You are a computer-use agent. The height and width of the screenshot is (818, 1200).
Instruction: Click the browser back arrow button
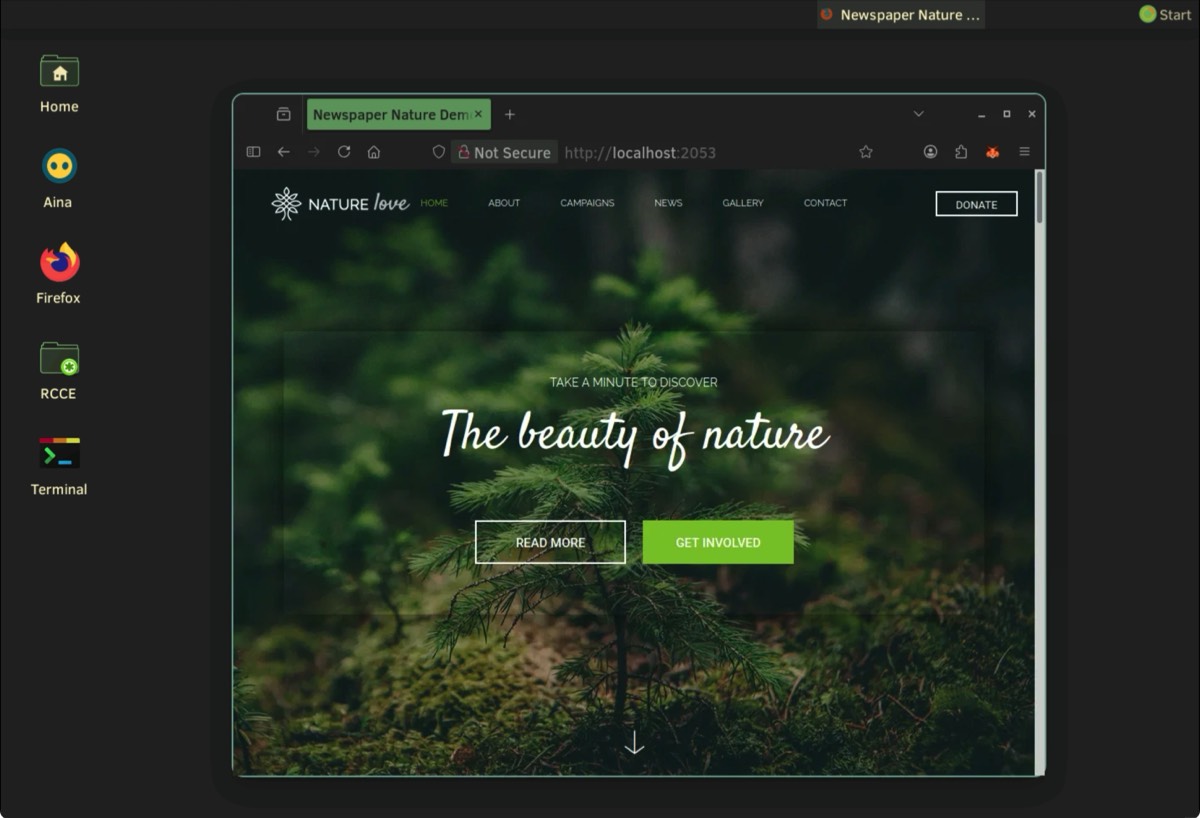click(284, 152)
